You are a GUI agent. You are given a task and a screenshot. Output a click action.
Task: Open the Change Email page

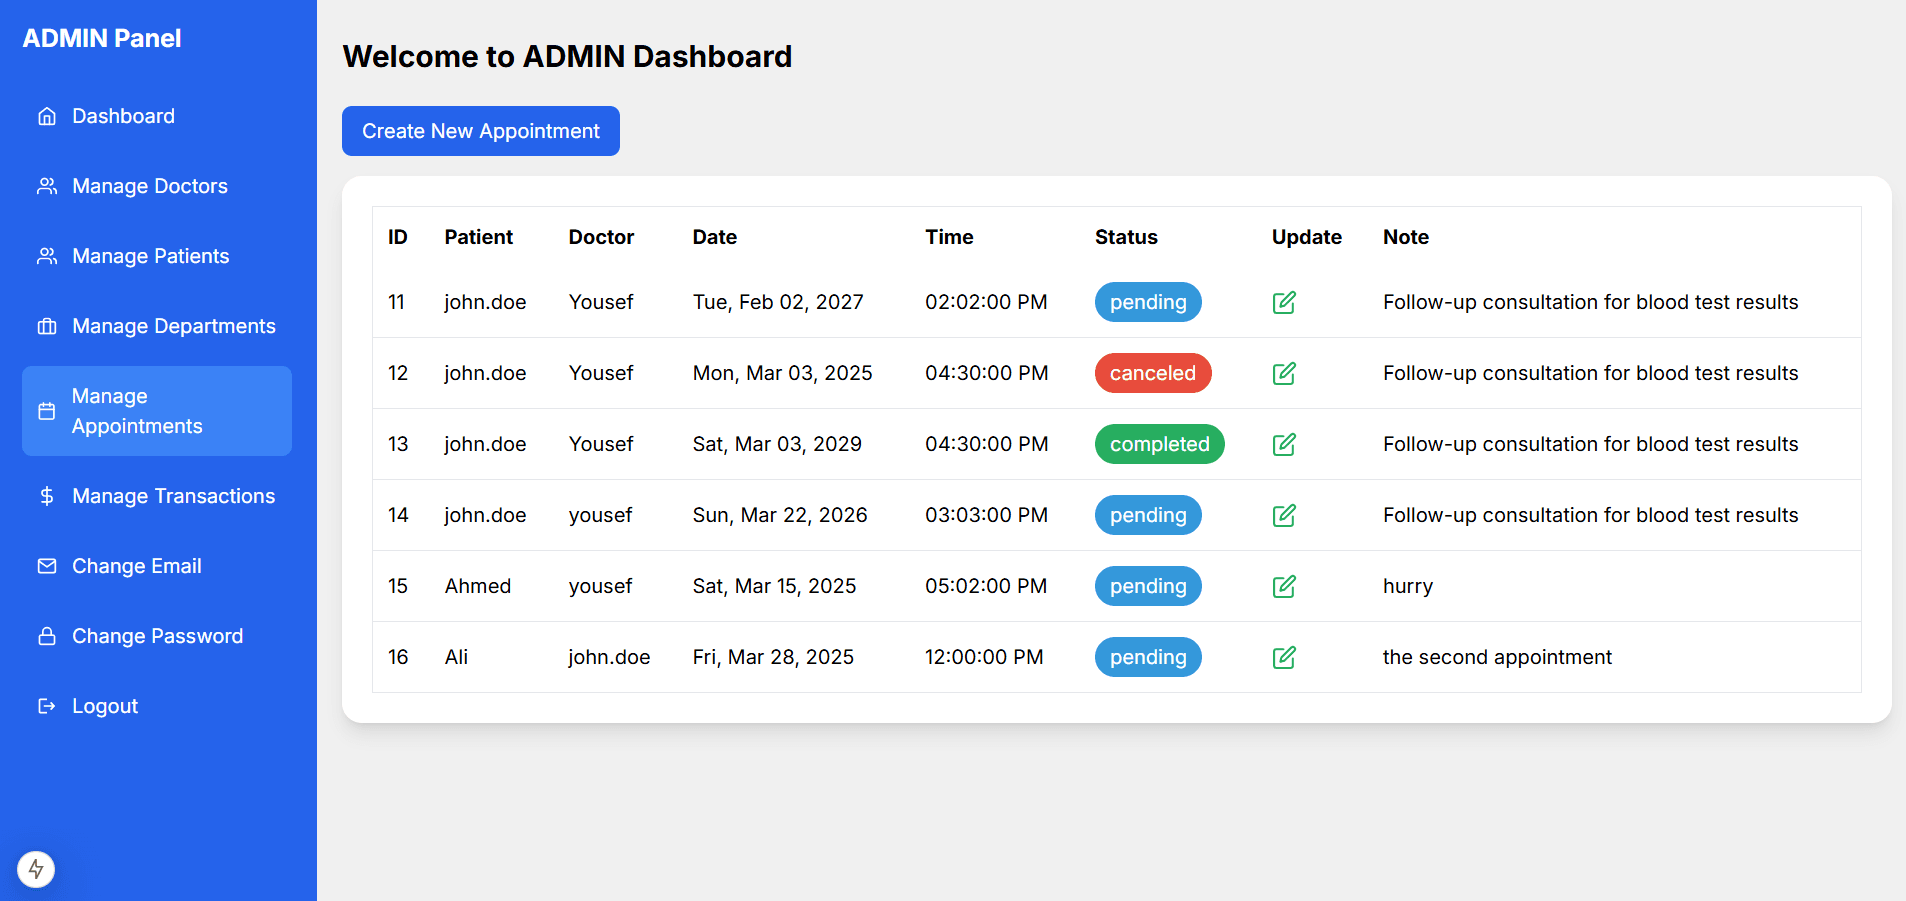[137, 566]
